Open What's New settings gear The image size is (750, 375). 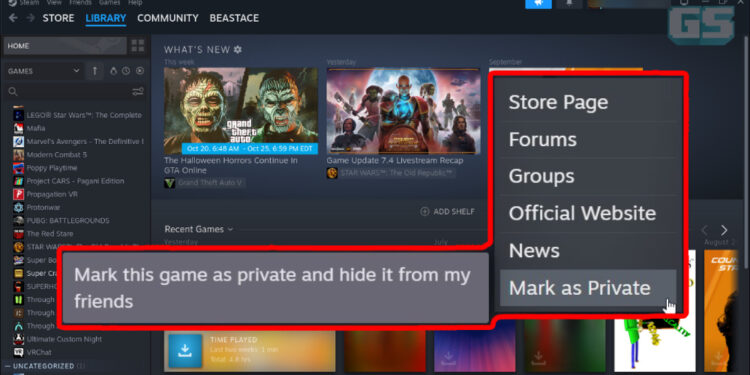click(x=238, y=49)
